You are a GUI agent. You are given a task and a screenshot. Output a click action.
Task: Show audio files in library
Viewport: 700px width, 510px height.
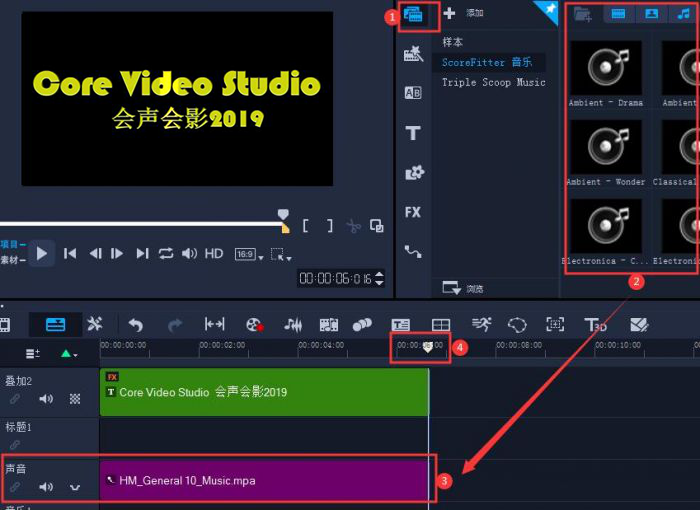click(683, 14)
